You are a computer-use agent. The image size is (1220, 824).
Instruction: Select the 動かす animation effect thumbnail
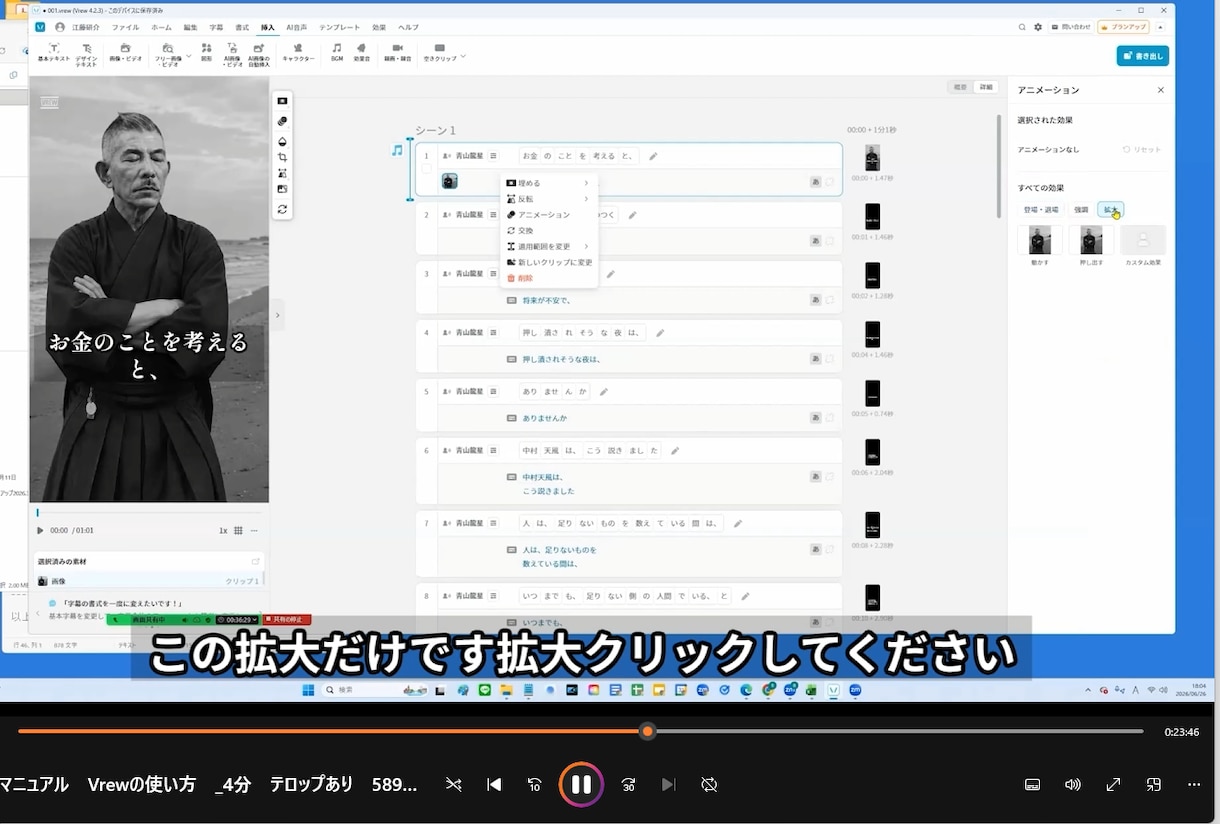[1039, 240]
